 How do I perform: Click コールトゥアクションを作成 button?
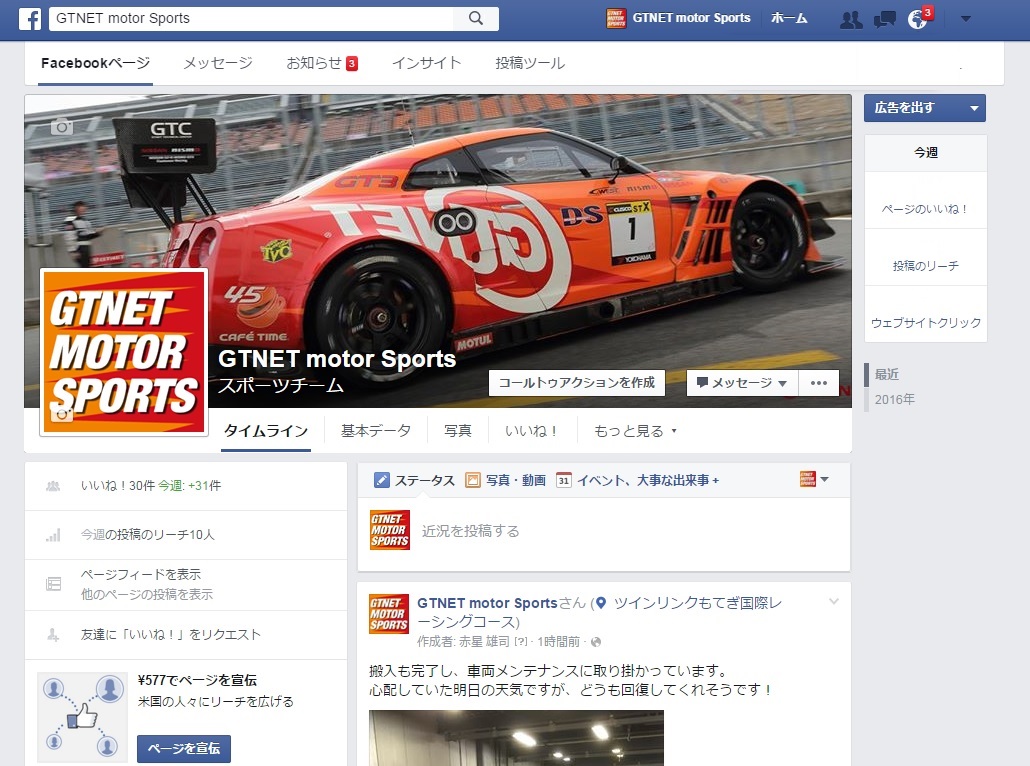tap(577, 383)
